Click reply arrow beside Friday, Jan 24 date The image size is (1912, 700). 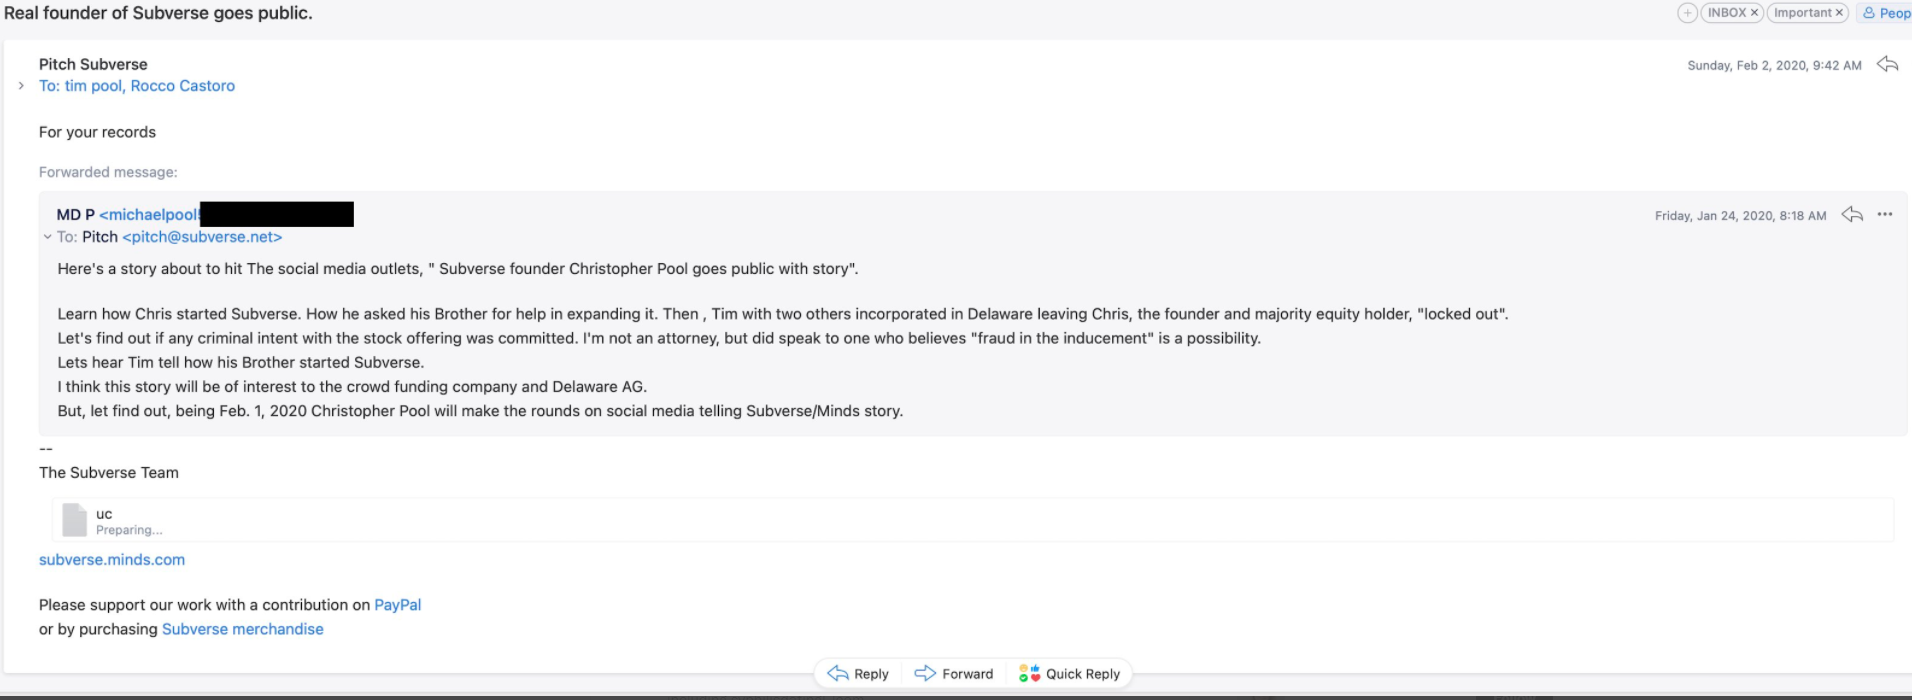pyautogui.click(x=1852, y=214)
